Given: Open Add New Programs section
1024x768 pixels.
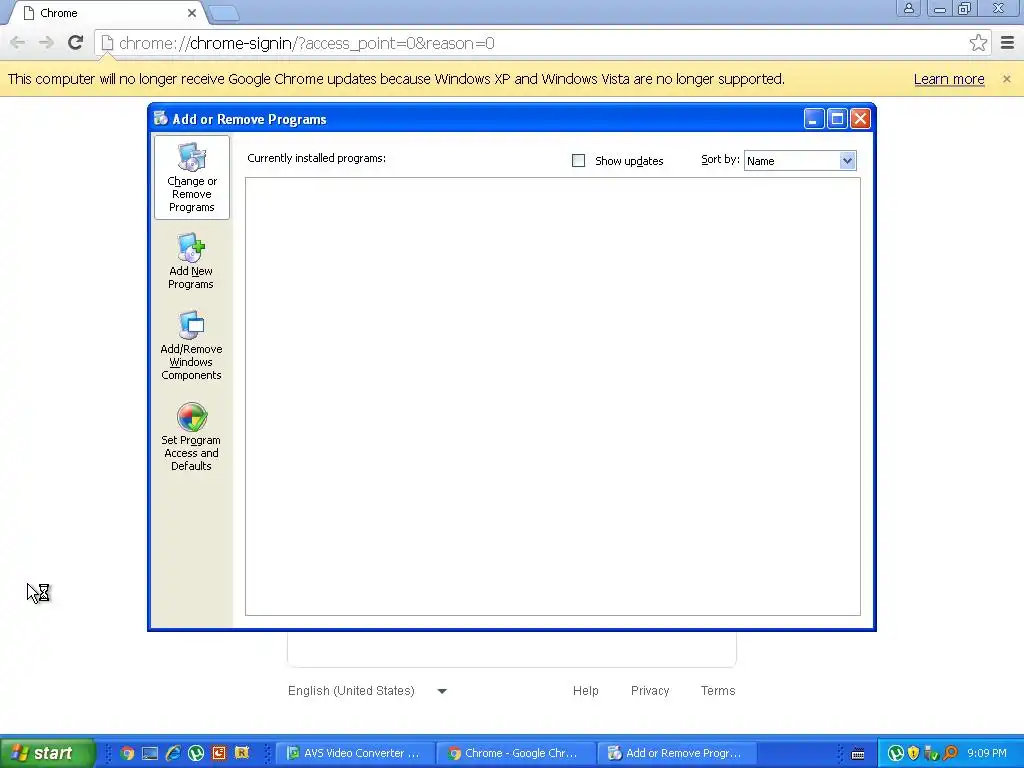Looking at the screenshot, I should (x=191, y=262).
